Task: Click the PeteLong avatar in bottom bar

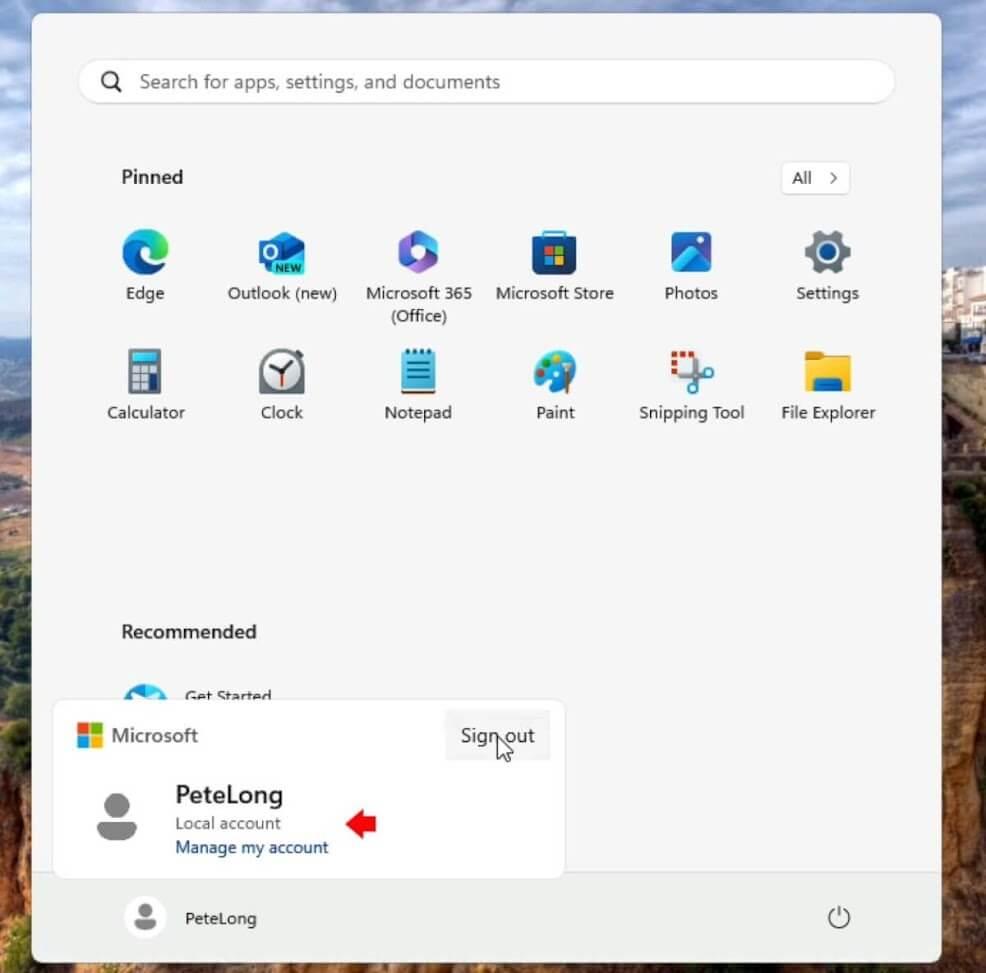Action: (x=145, y=918)
